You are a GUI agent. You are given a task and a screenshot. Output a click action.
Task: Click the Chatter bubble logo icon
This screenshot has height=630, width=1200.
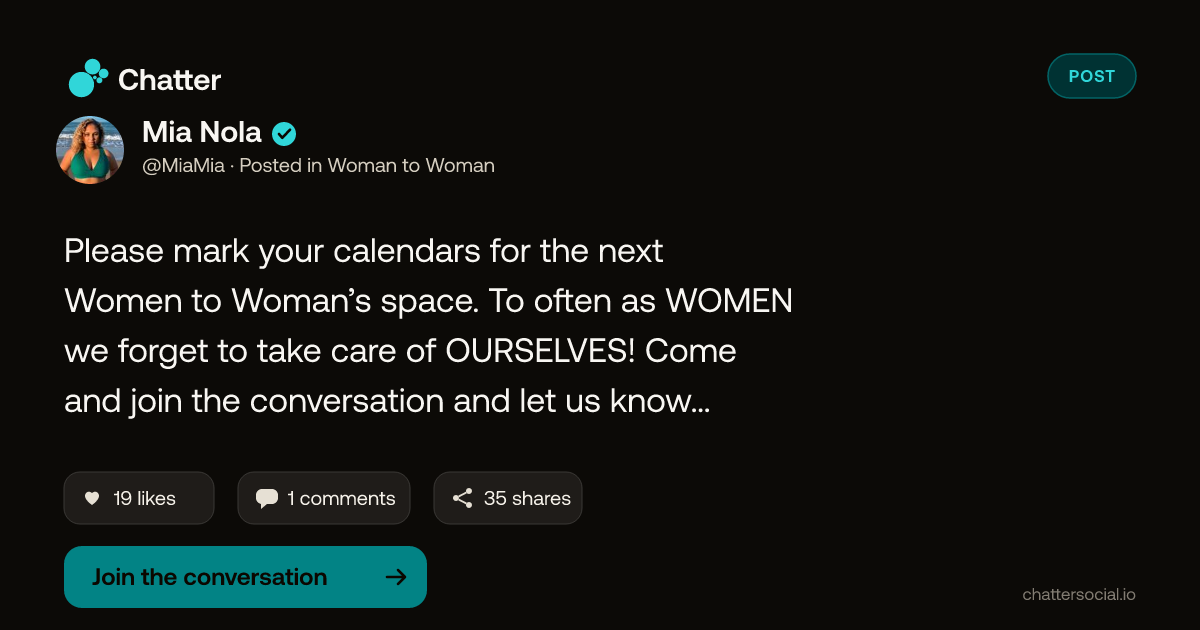(88, 79)
